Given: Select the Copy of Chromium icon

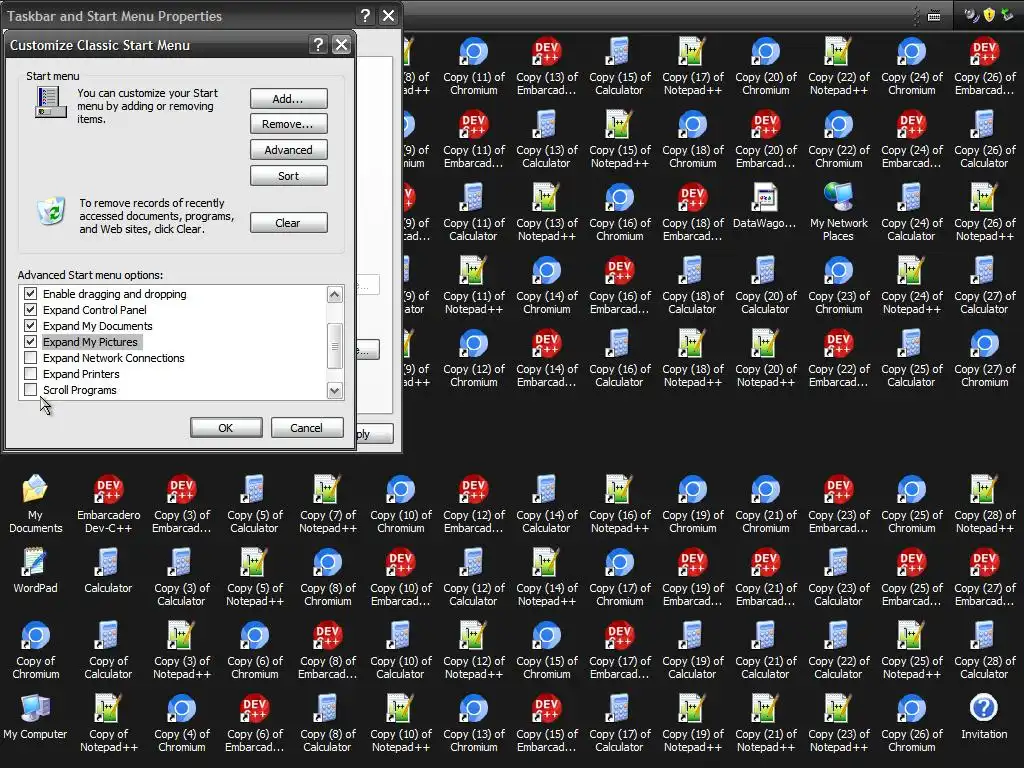Looking at the screenshot, I should (x=35, y=650).
